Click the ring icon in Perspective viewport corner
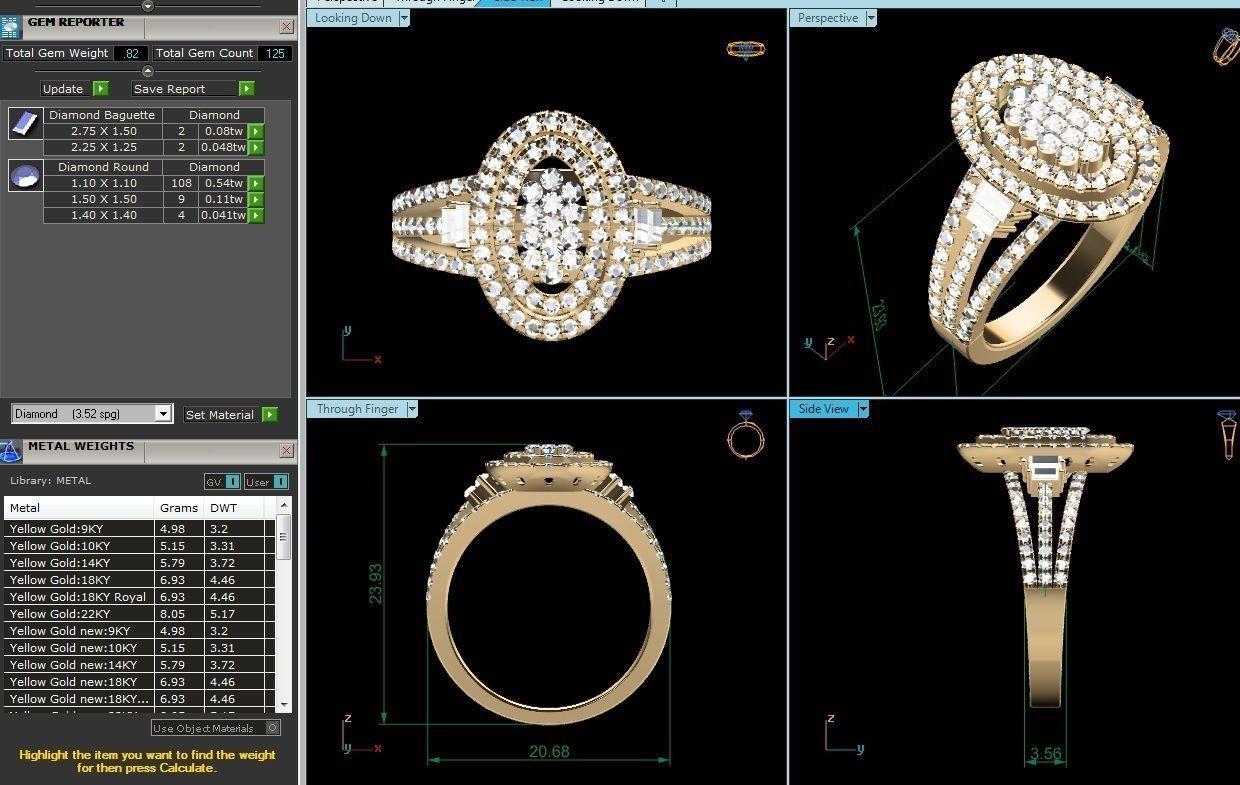The image size is (1240, 785). click(1226, 46)
